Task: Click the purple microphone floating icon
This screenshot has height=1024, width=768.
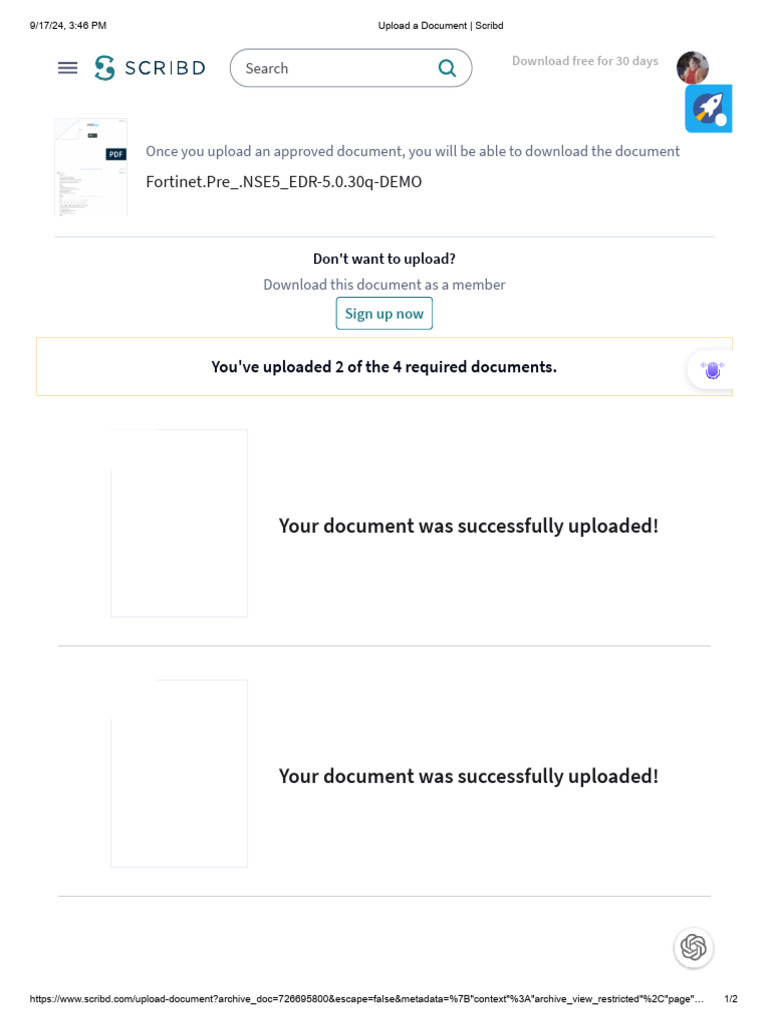Action: [x=712, y=370]
